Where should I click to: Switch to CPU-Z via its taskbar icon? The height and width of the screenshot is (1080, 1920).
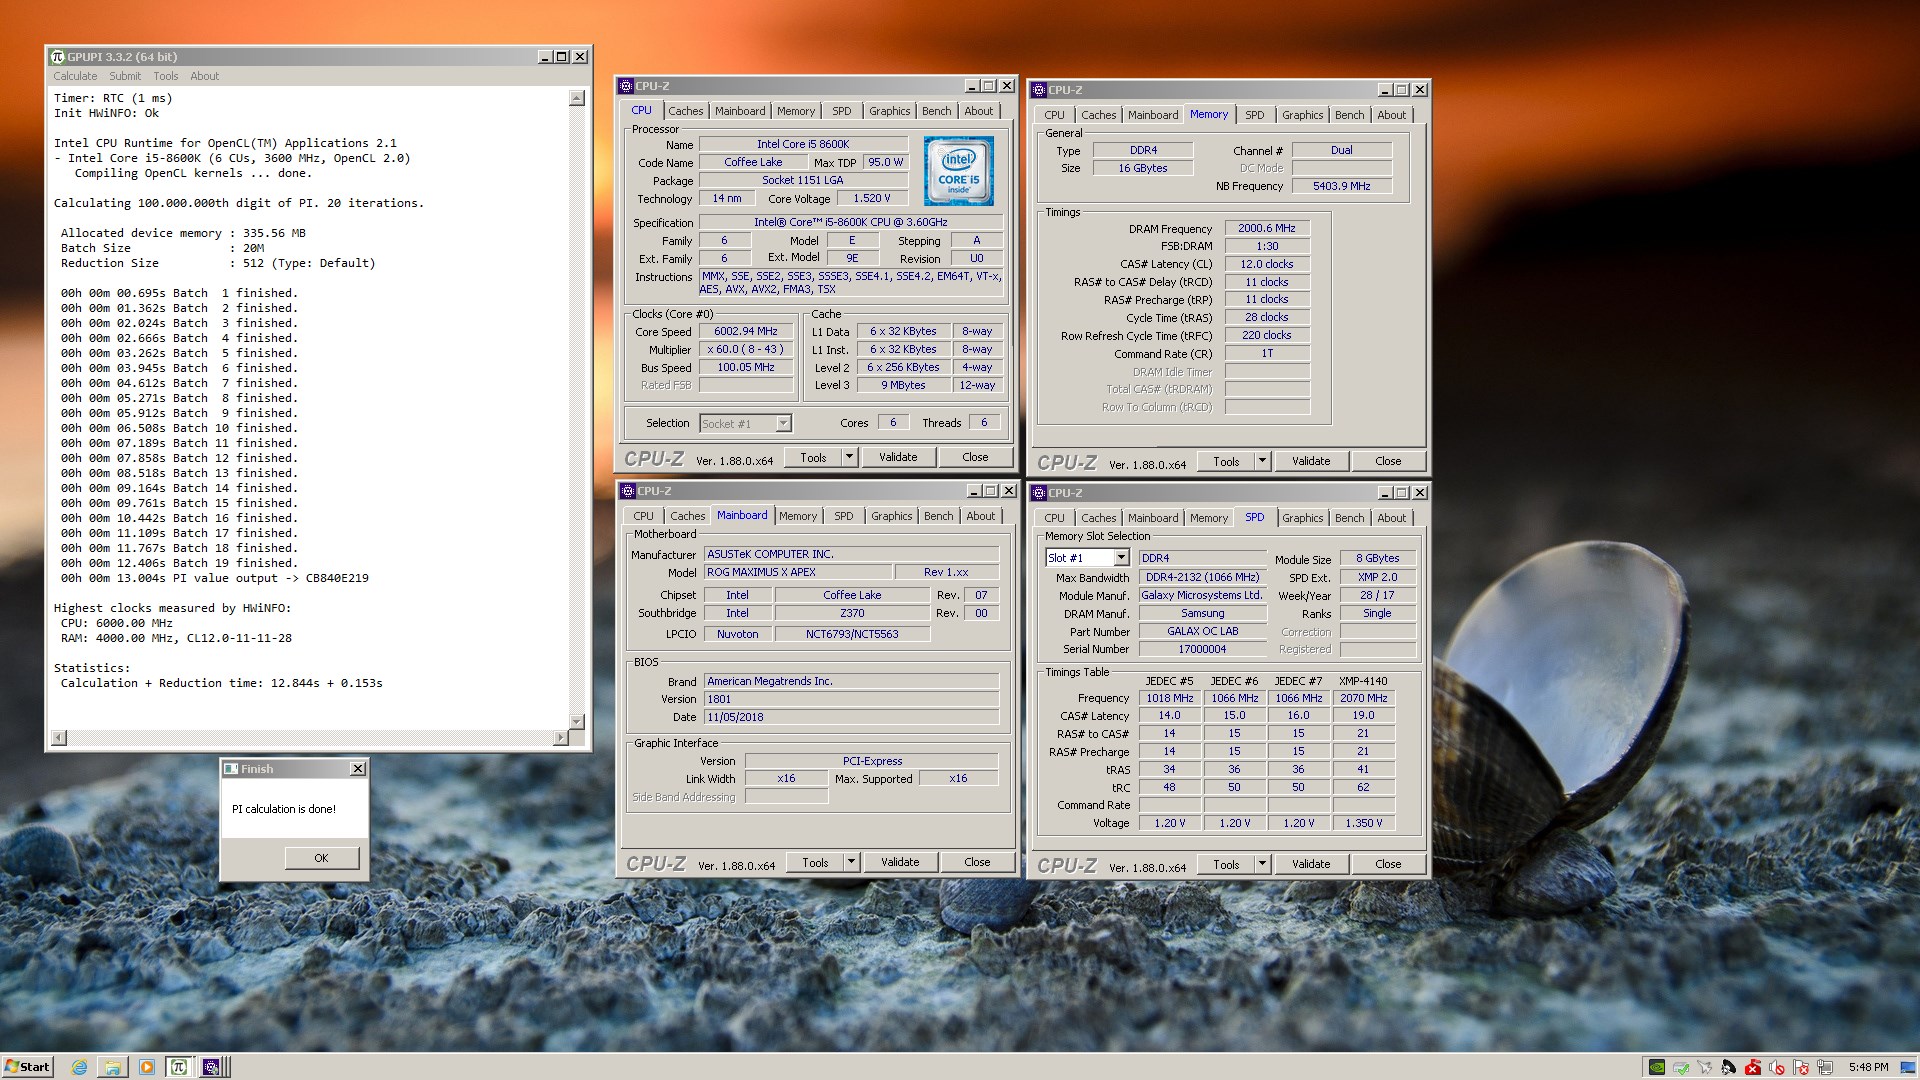click(211, 1067)
